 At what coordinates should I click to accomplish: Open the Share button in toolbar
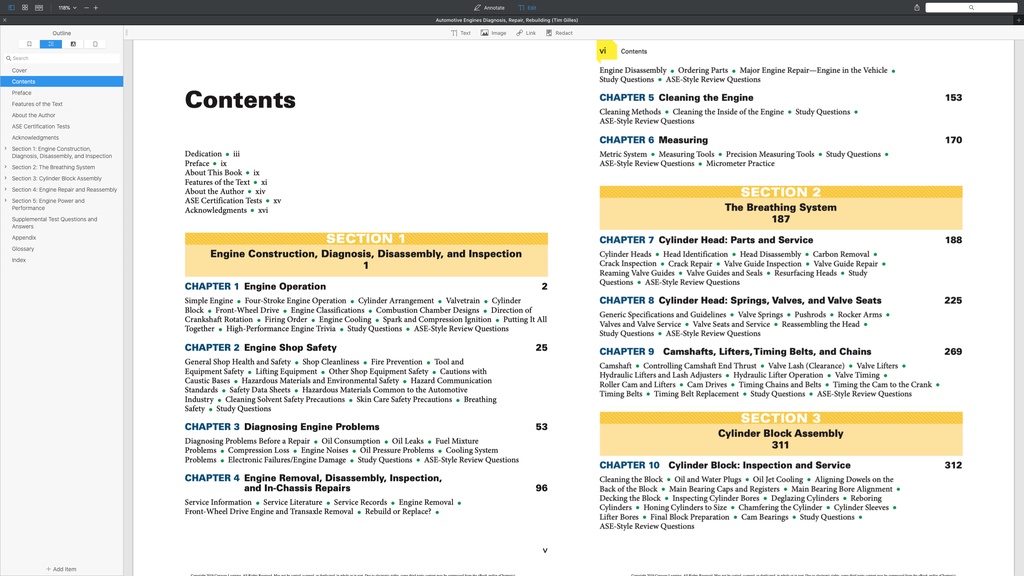point(918,7)
